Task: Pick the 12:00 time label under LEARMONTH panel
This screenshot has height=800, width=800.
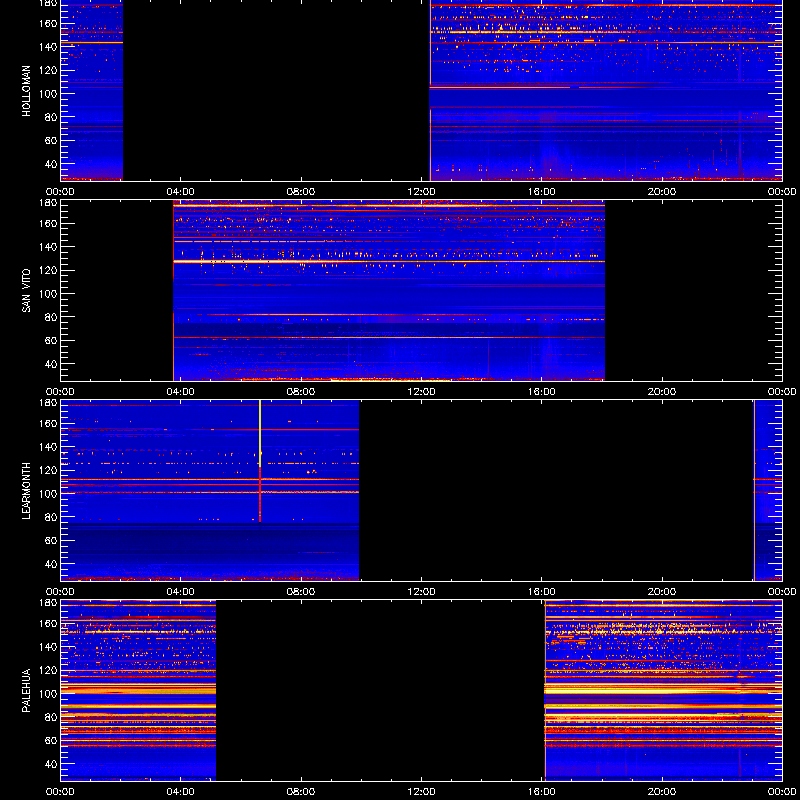Action: [421, 592]
